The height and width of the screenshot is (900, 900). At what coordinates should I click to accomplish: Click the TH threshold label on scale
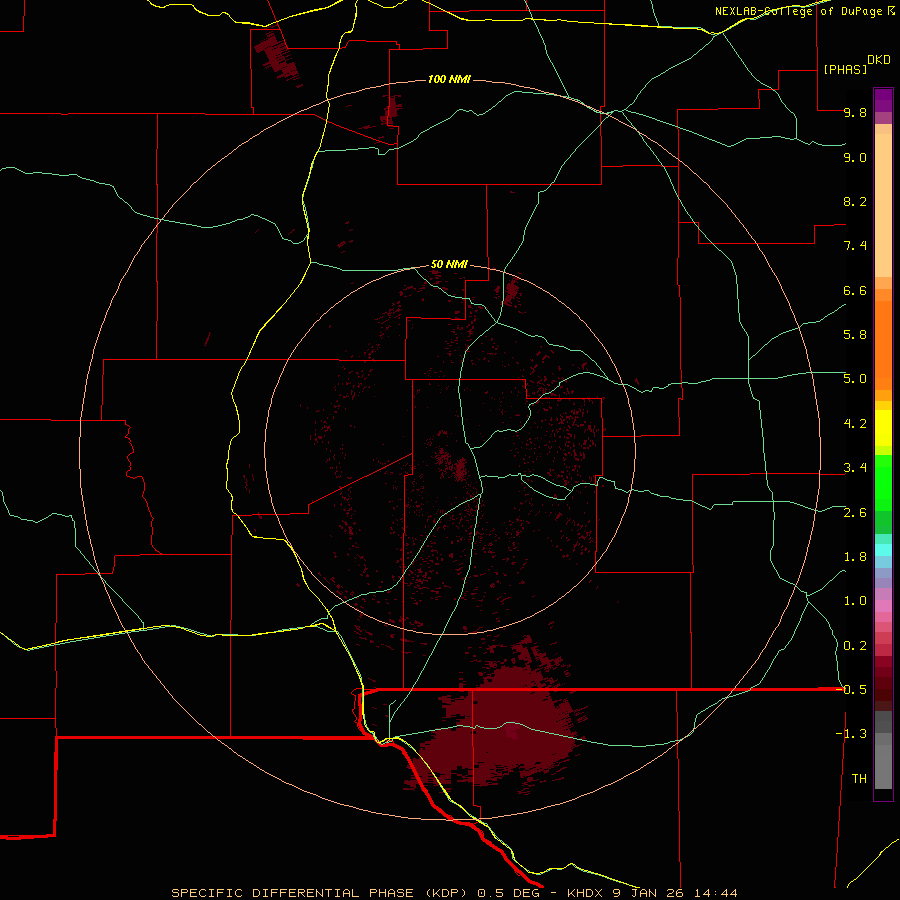(x=859, y=779)
